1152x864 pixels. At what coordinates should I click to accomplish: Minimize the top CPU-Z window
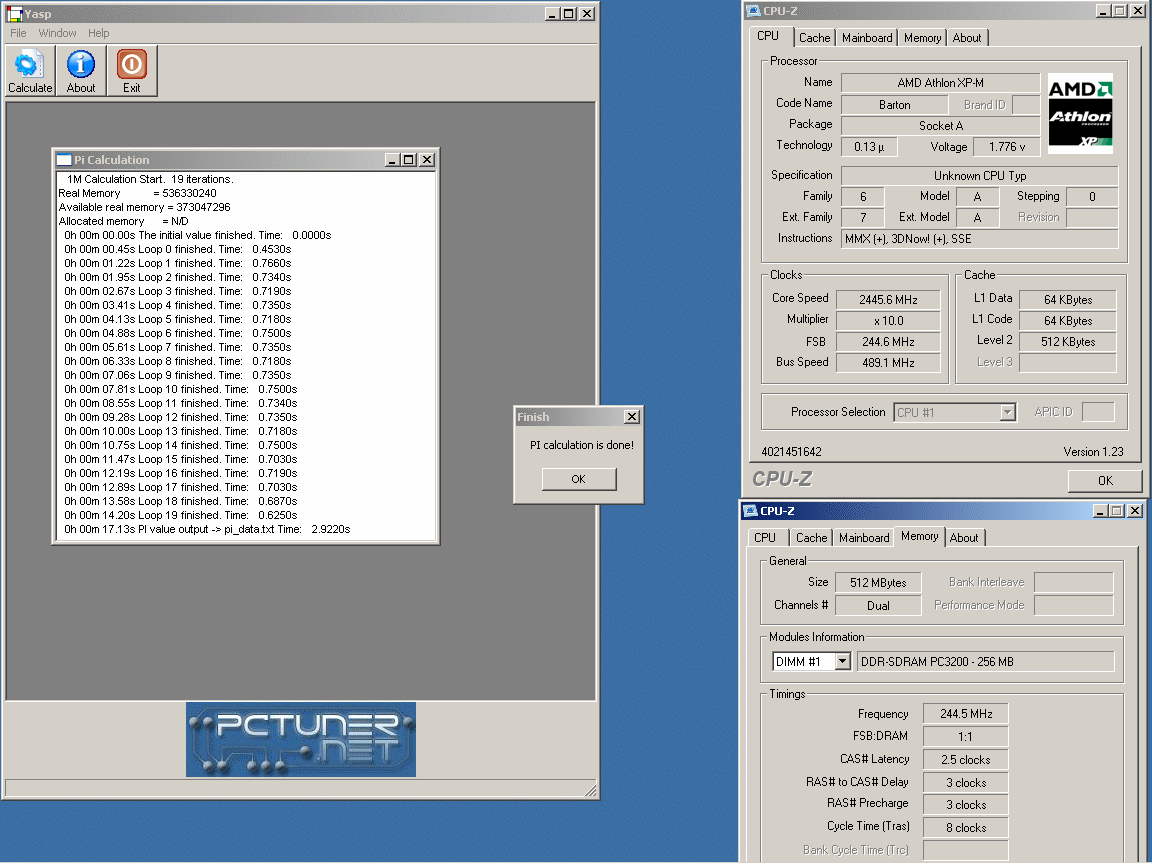(x=1104, y=10)
